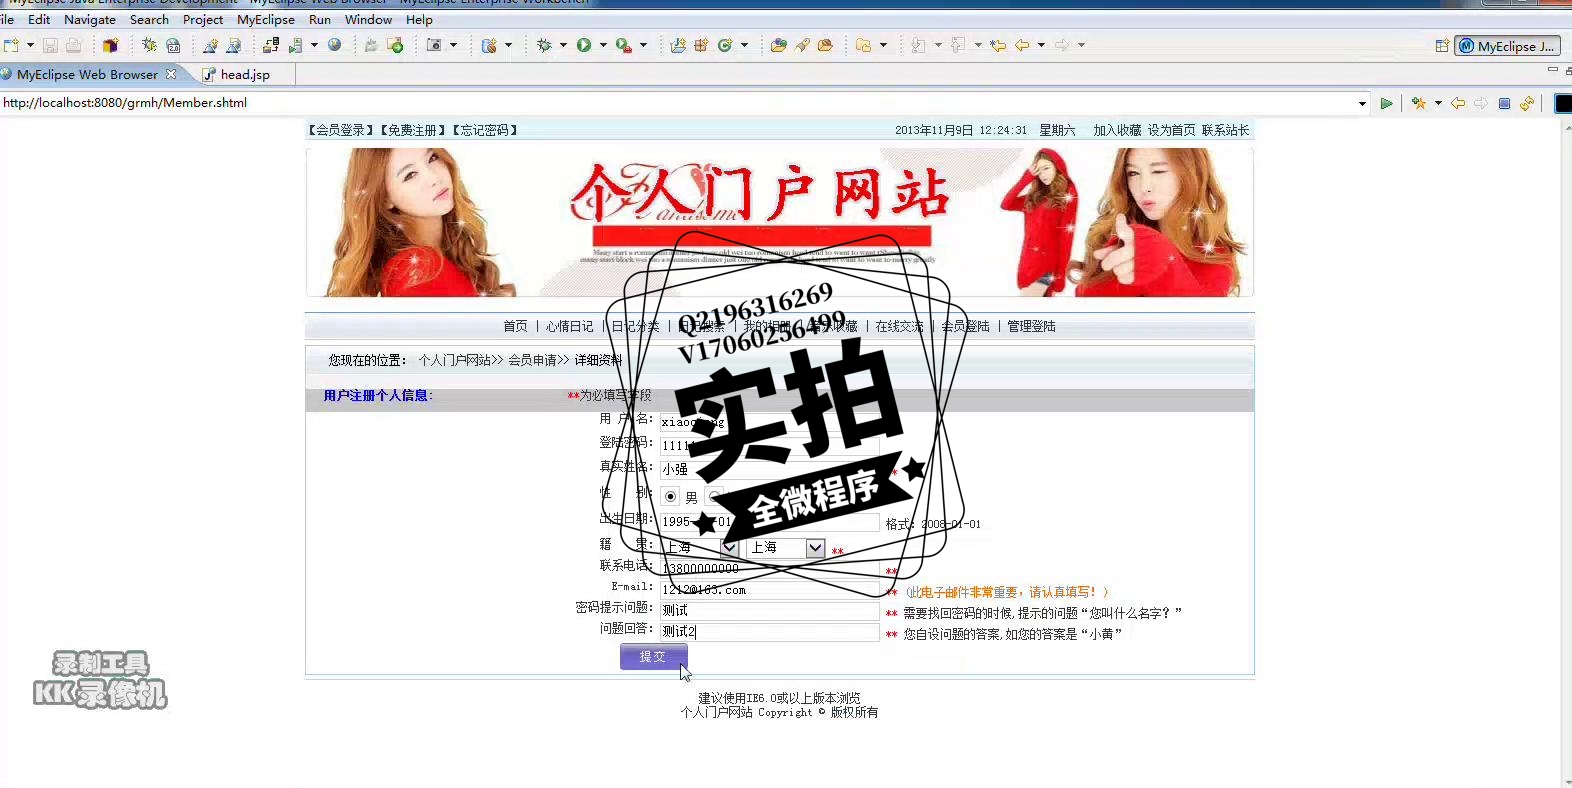This screenshot has height=788, width=1572.
Task: Click the web browser Refresh icon
Action: tap(1527, 103)
